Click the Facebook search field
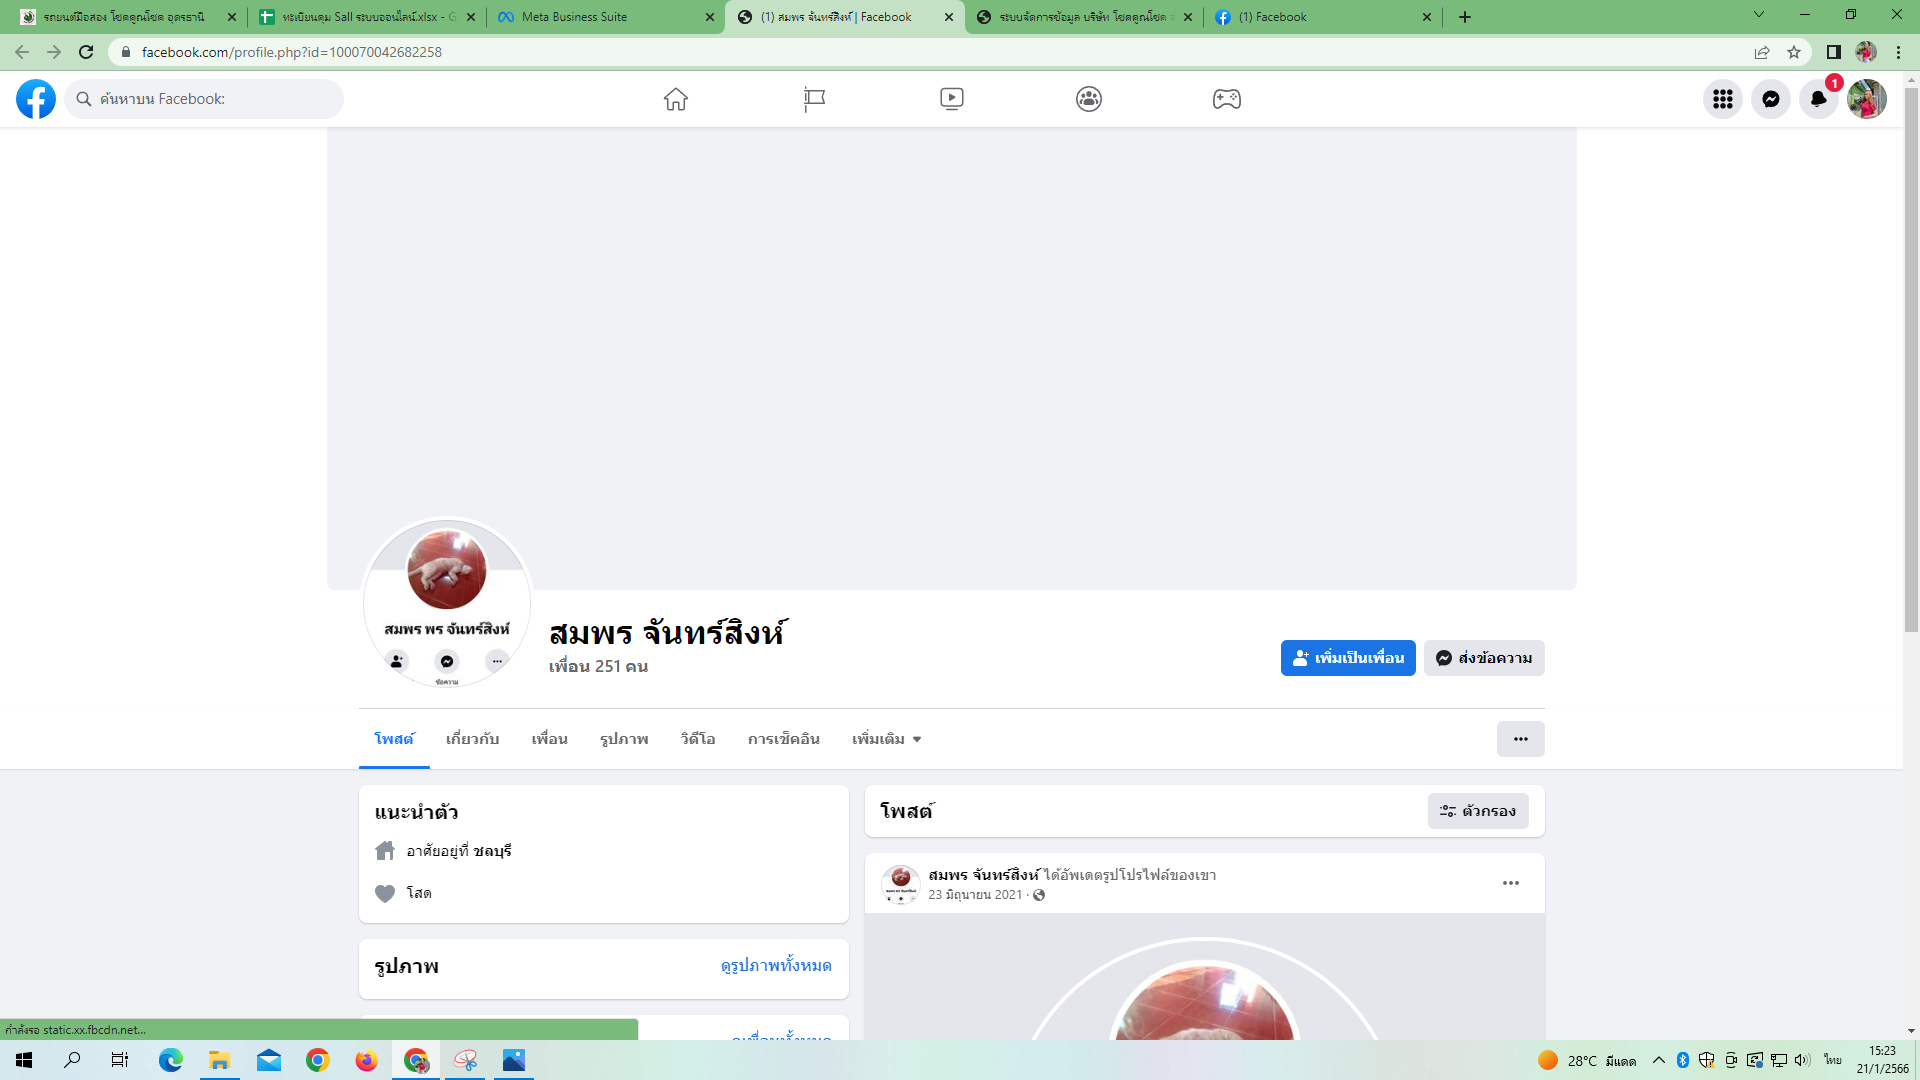The height and width of the screenshot is (1080, 1920). 205,99
